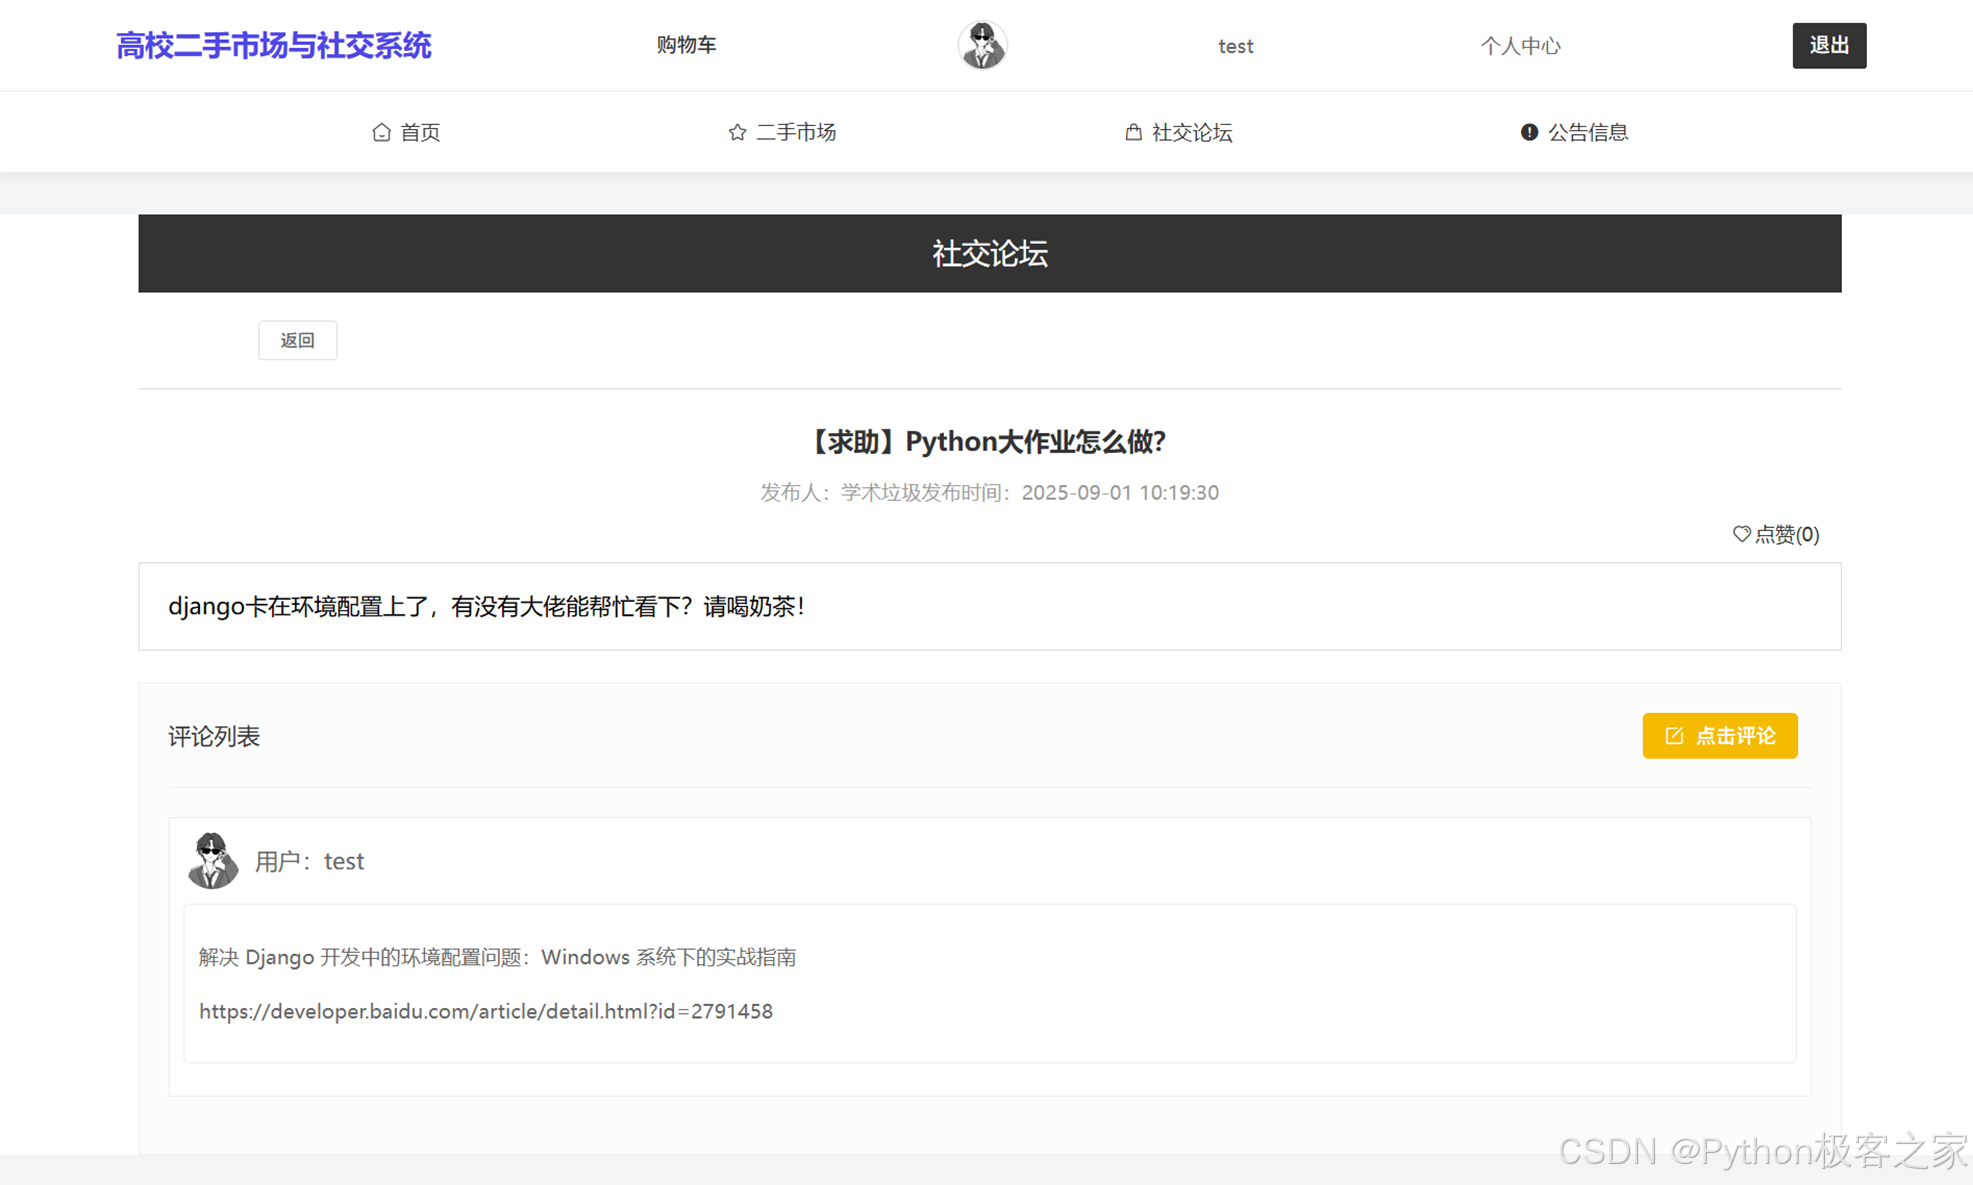The height and width of the screenshot is (1185, 1973).
Task: Click the bag icon beside 社交论坛
Action: pos(1133,132)
